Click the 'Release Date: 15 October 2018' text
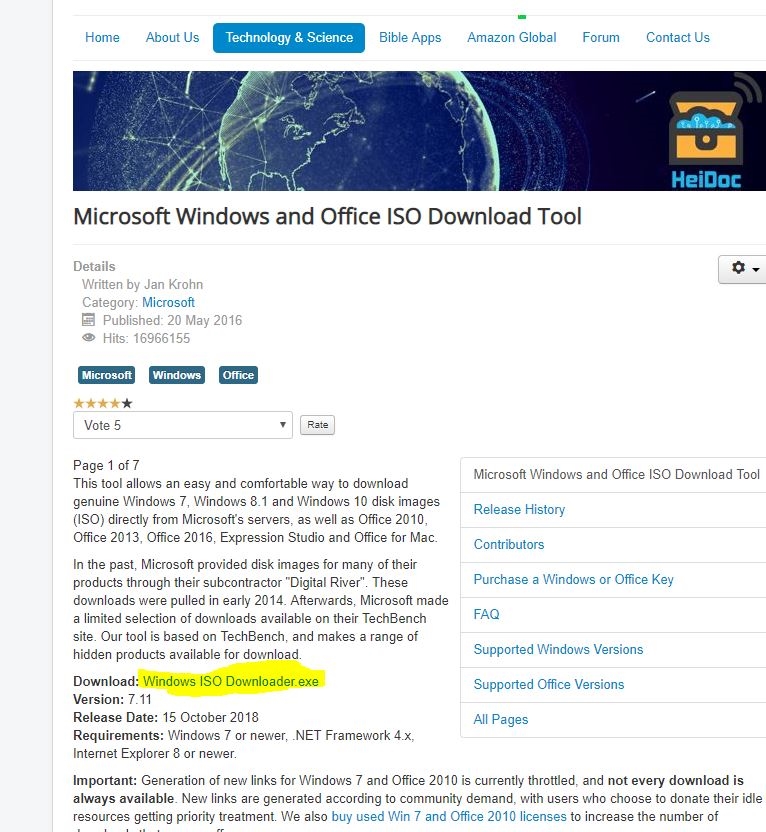The height and width of the screenshot is (832, 766). pyautogui.click(x=166, y=717)
